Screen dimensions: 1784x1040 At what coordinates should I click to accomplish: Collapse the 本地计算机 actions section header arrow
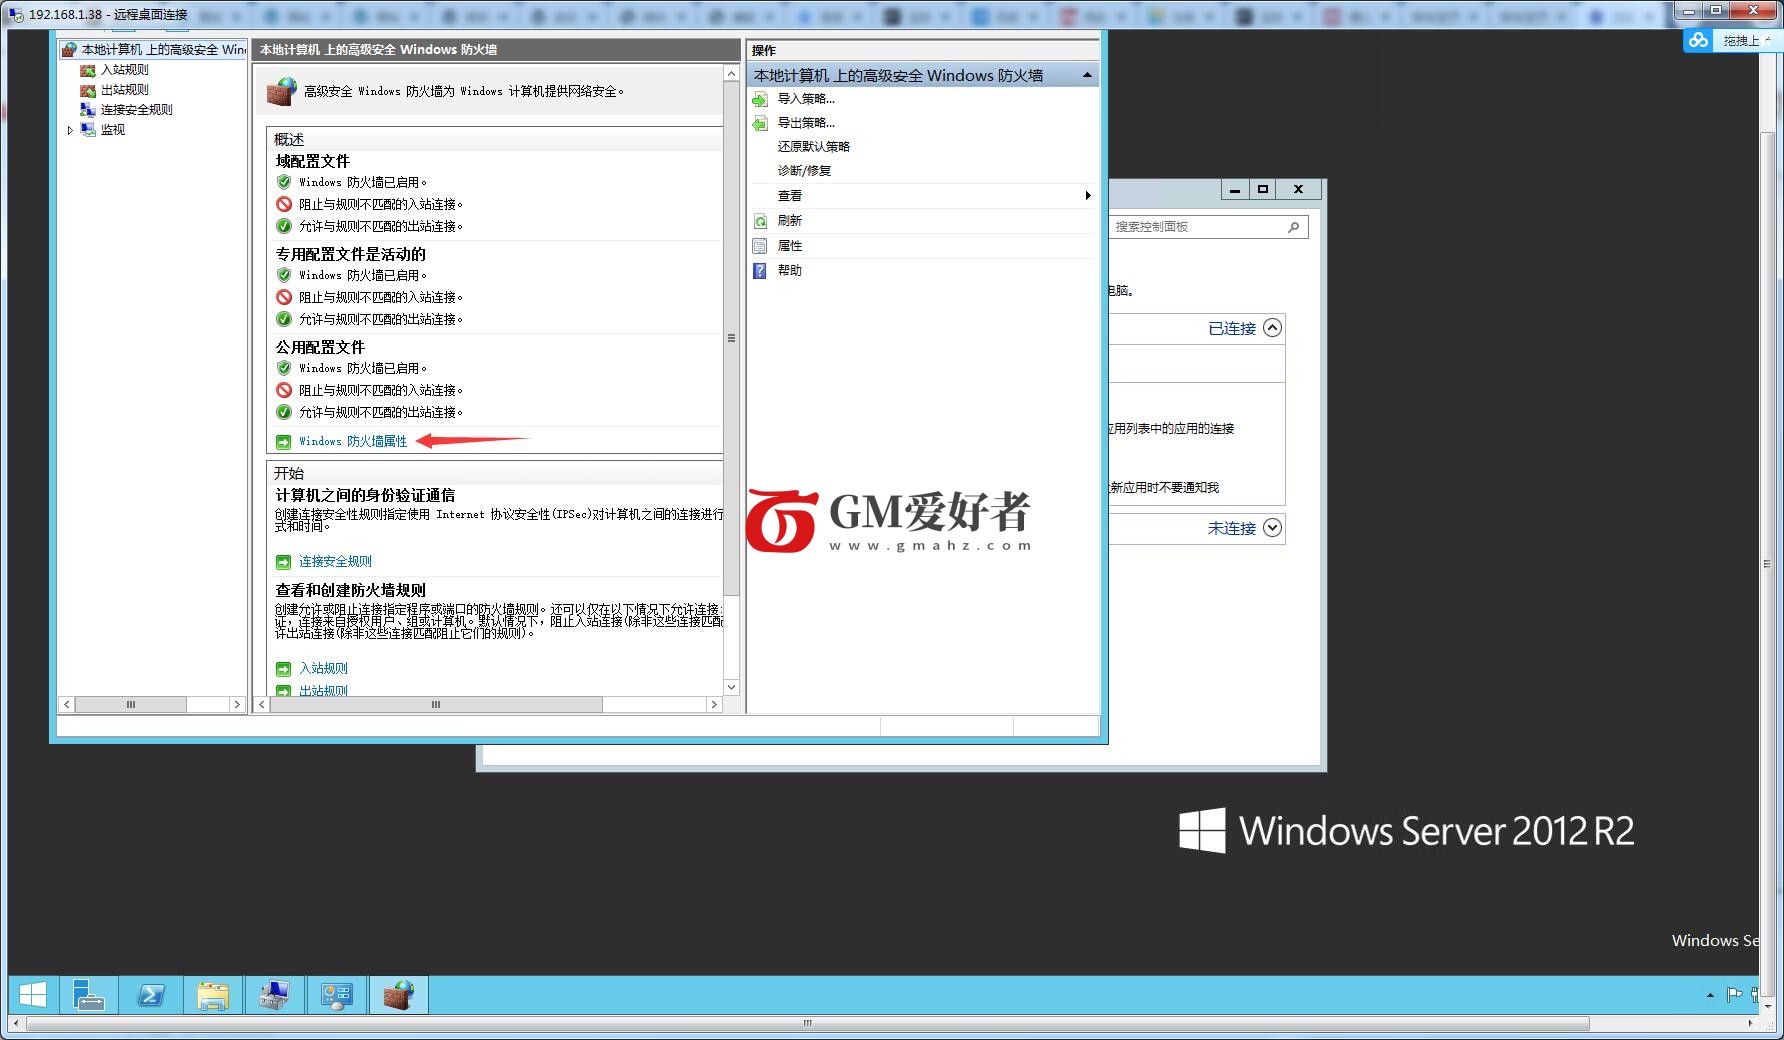pyautogui.click(x=1087, y=76)
